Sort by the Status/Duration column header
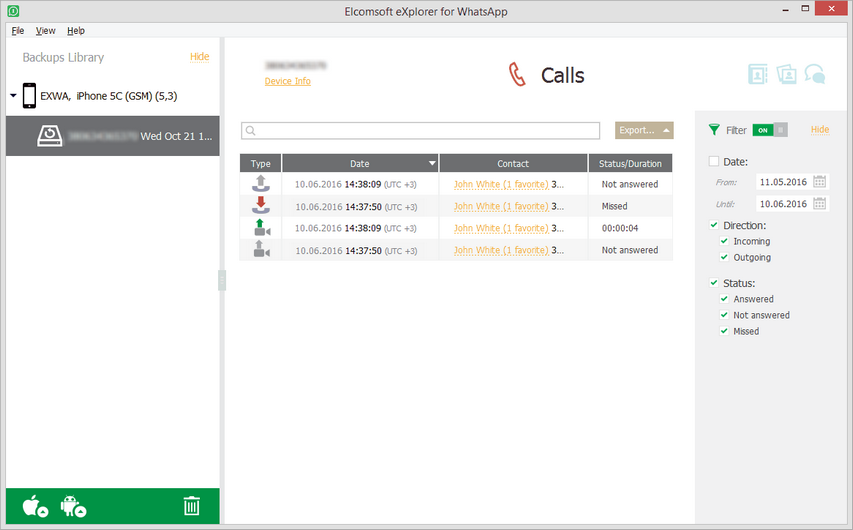 [630, 163]
